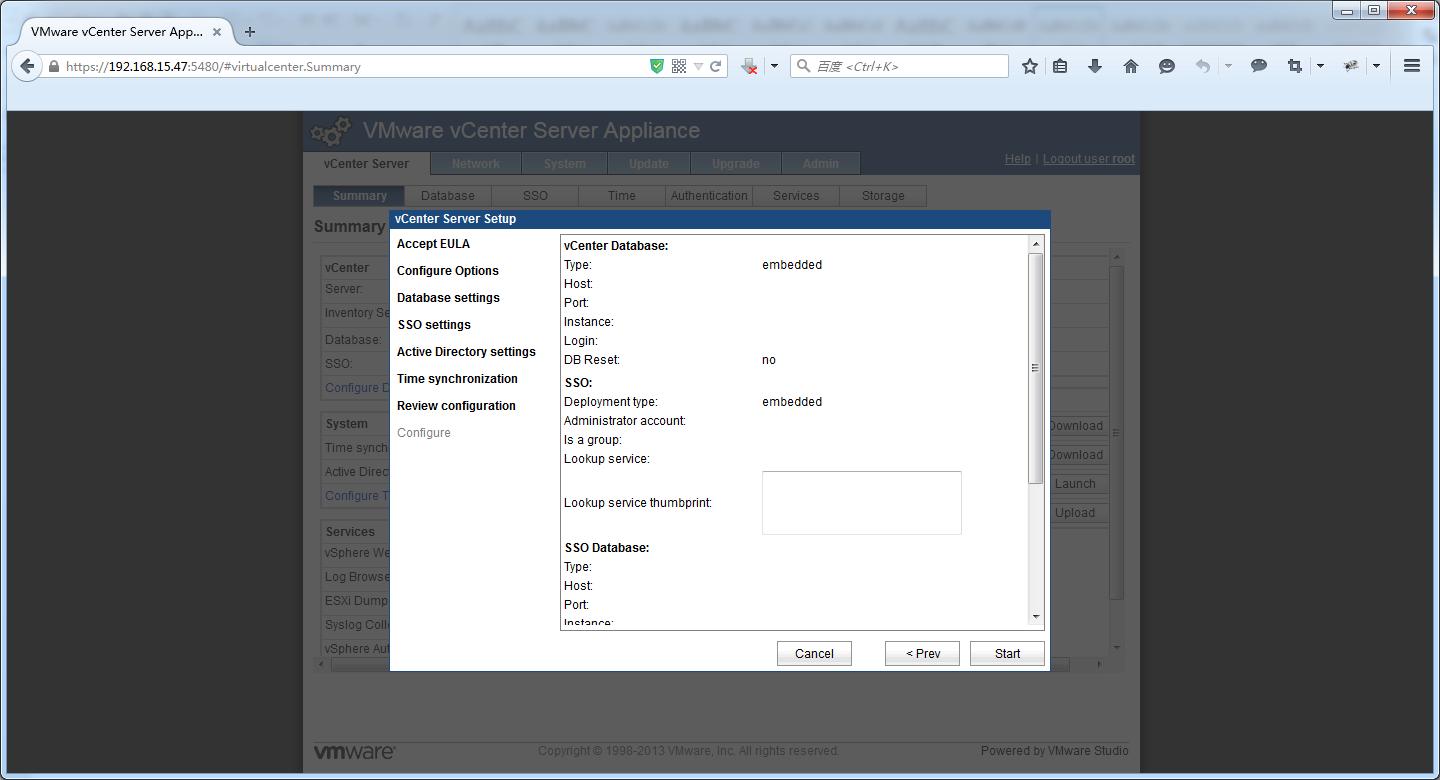Open the Authentication sub-tab

(709, 196)
